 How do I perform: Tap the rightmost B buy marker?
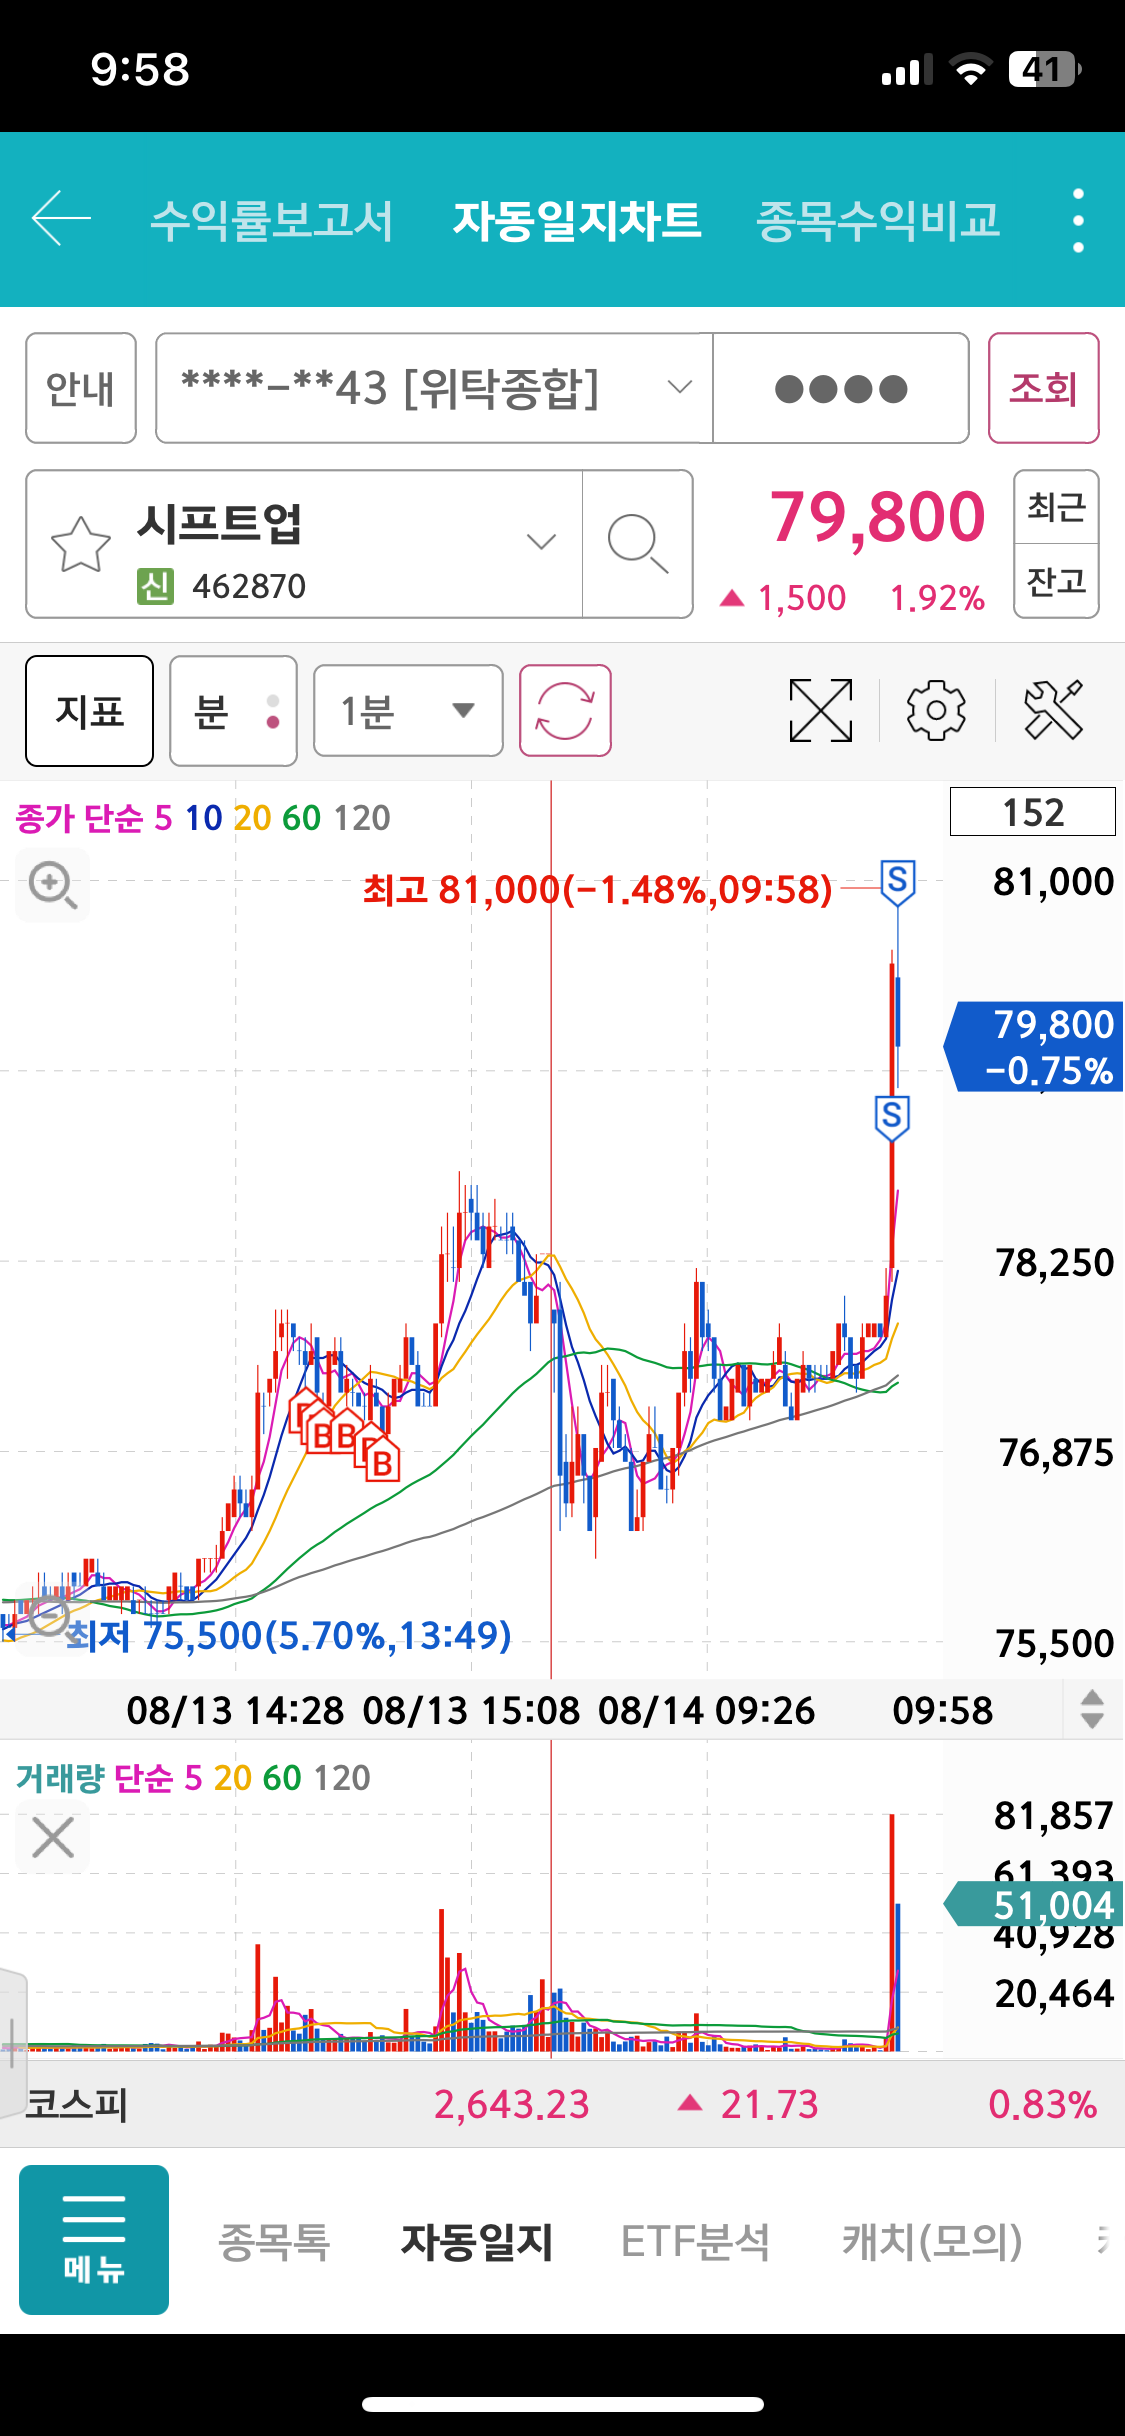381,1462
